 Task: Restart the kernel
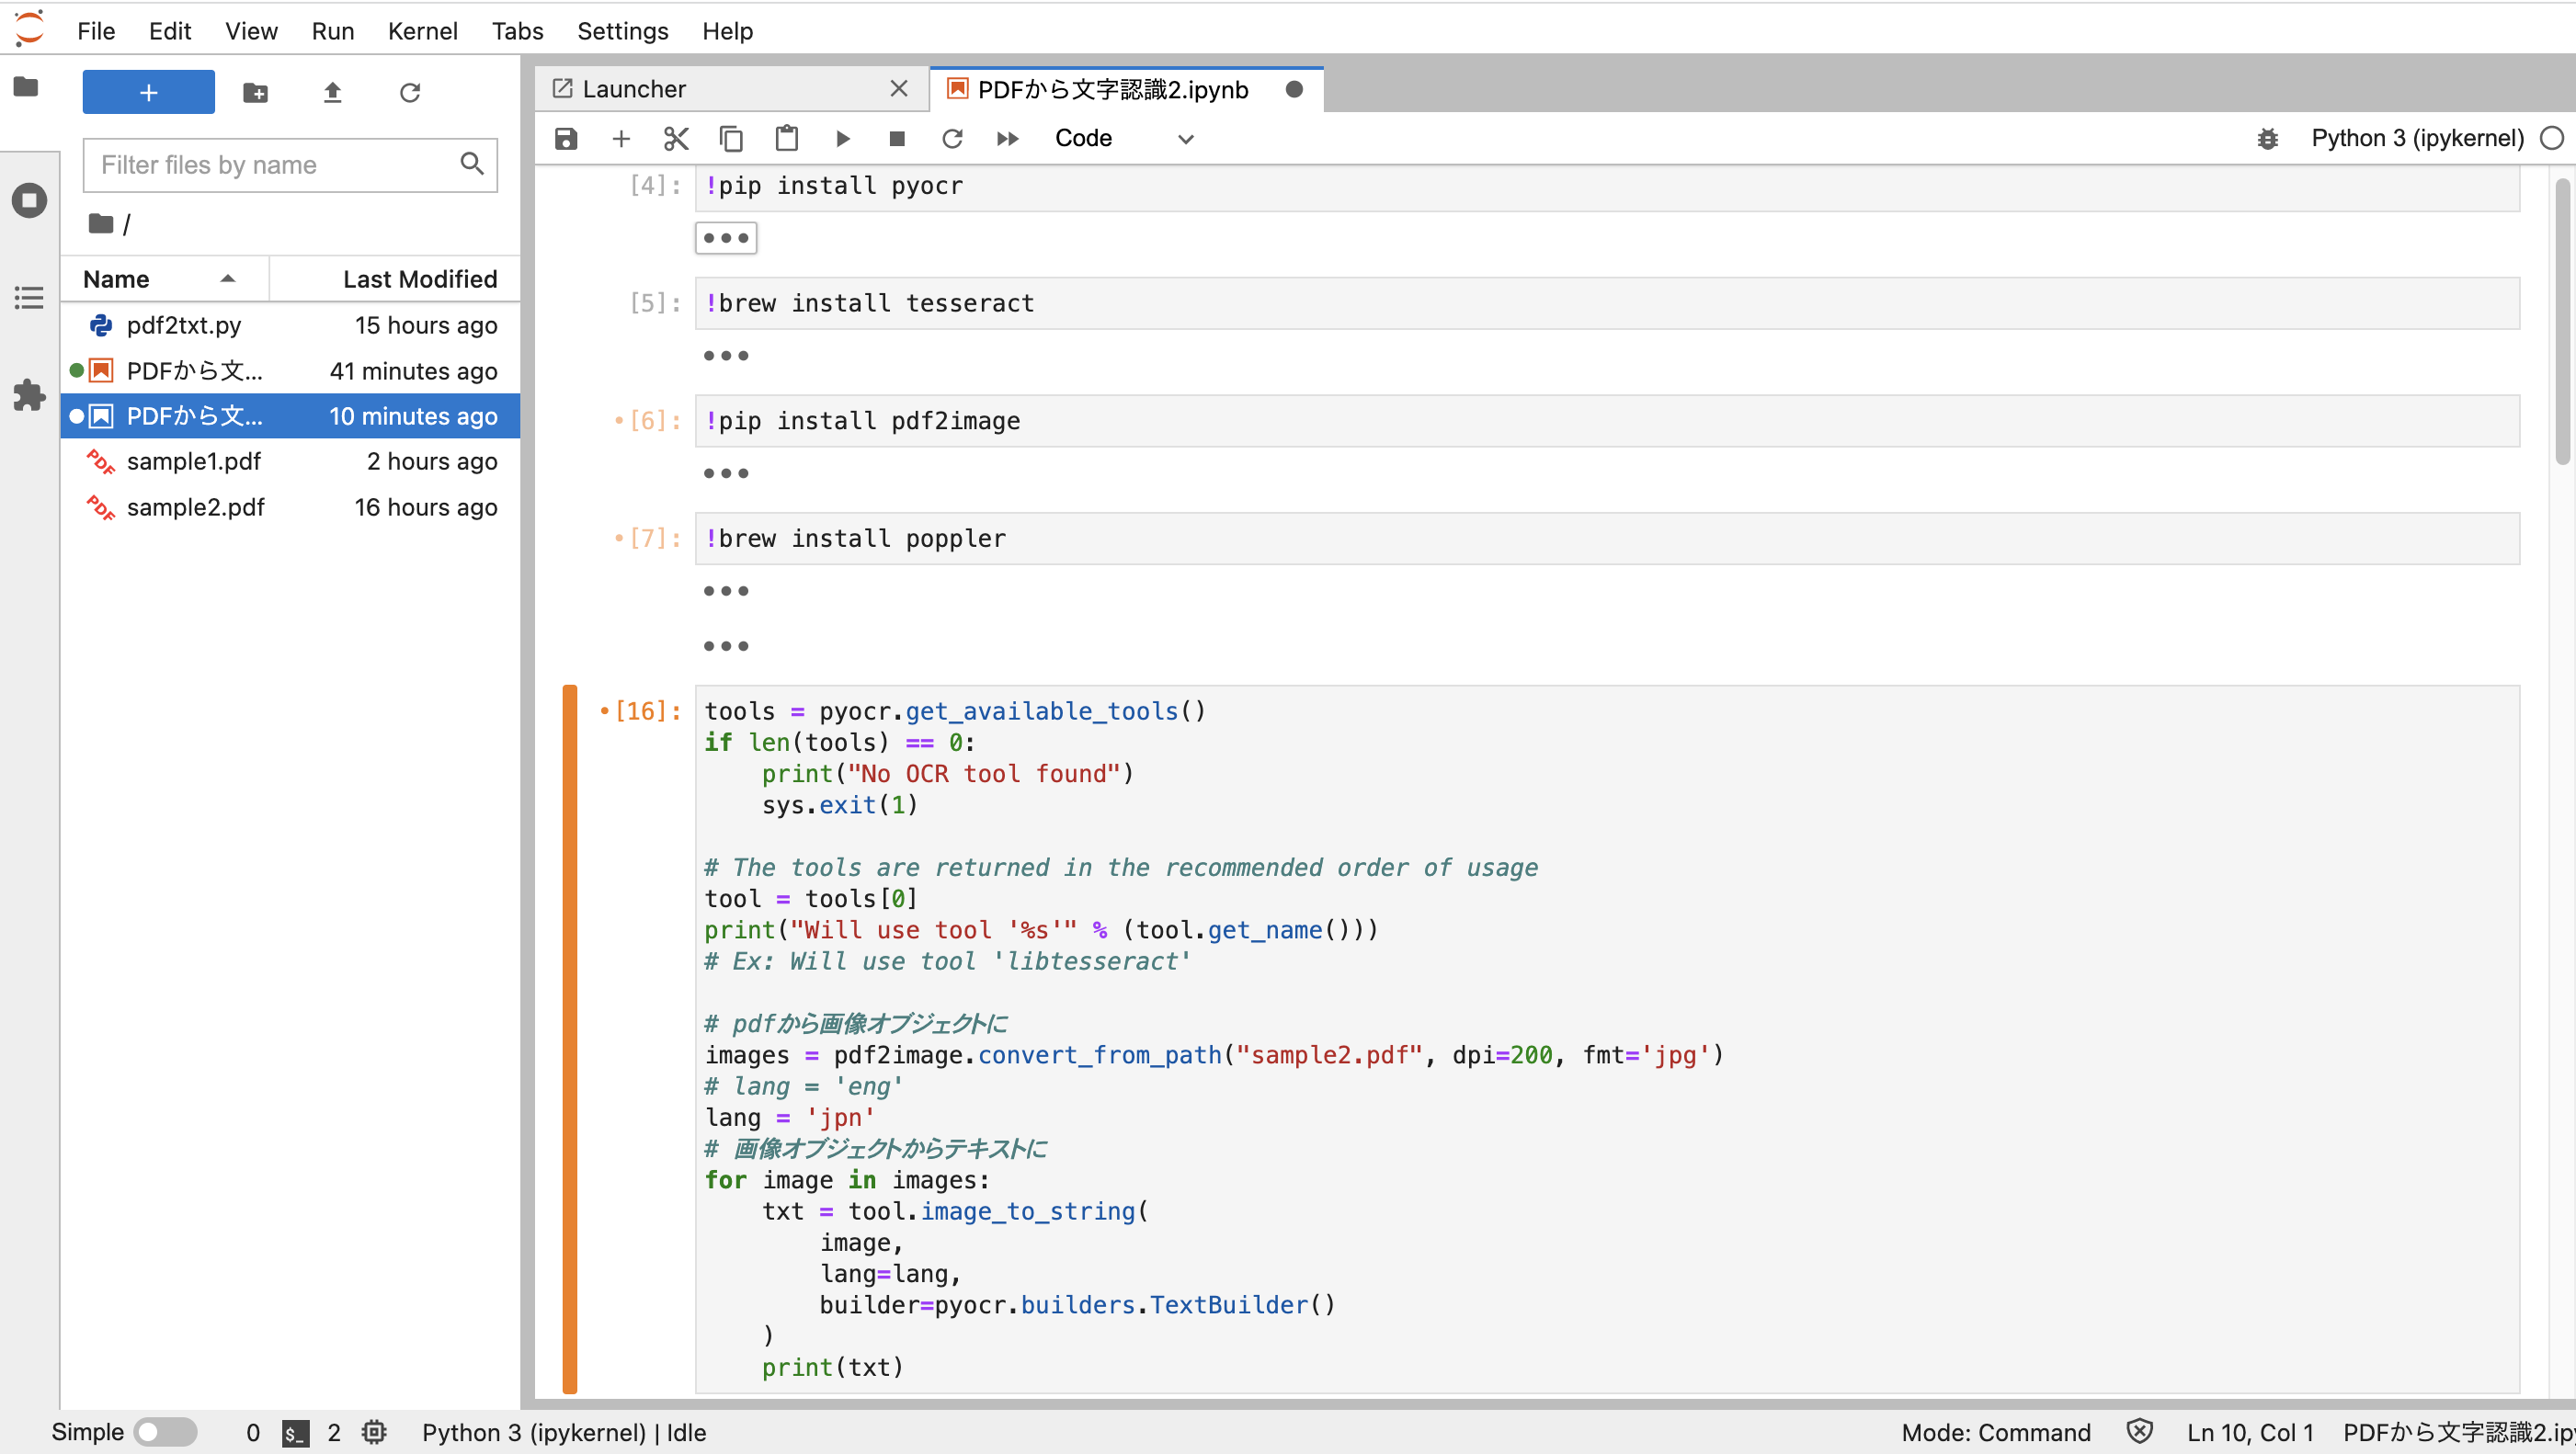click(952, 139)
